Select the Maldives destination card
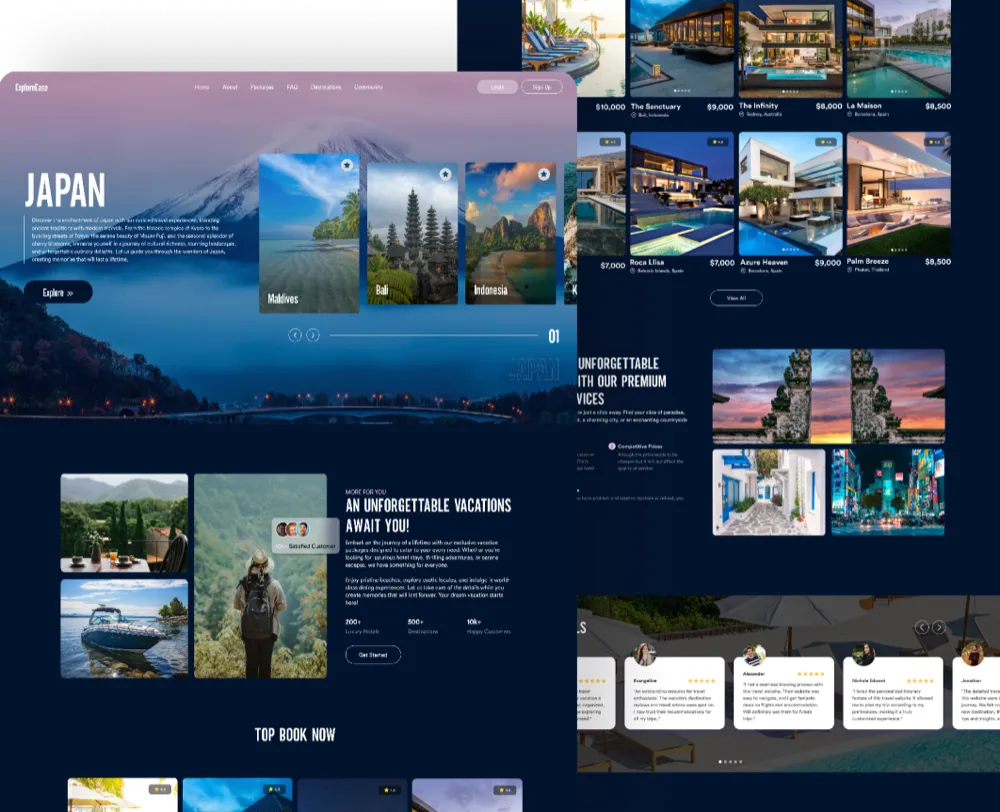 point(309,233)
